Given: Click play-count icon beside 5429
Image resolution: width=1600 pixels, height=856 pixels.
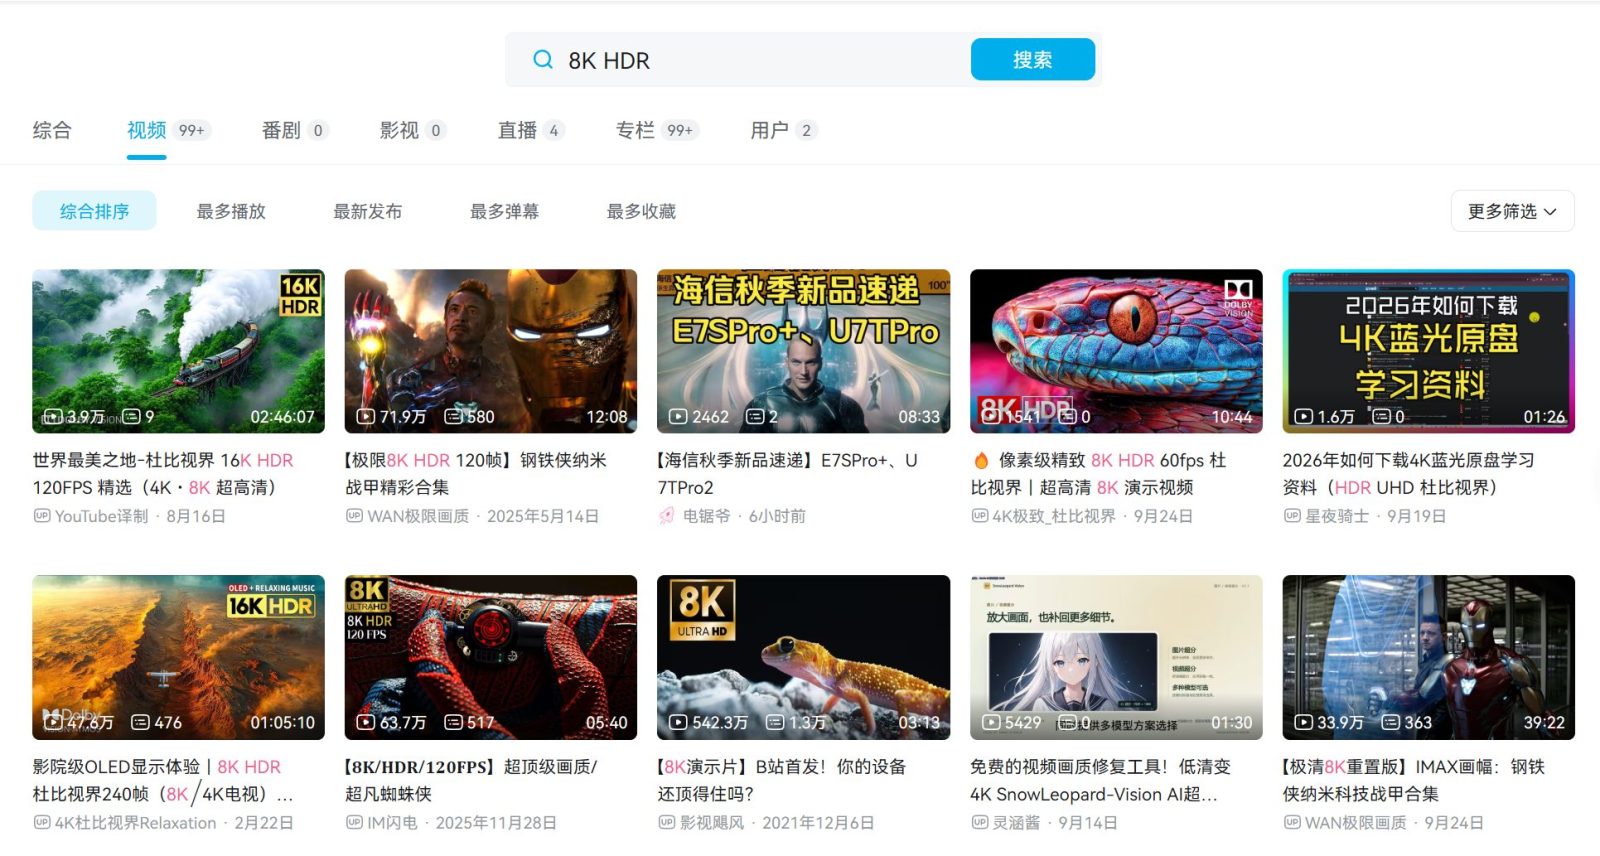Looking at the screenshot, I should pyautogui.click(x=992, y=722).
